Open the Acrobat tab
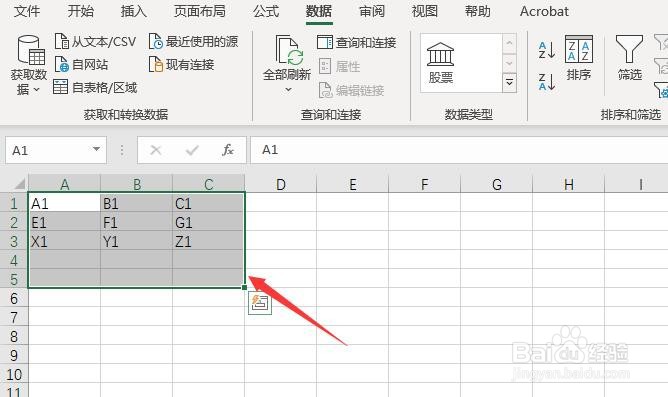 click(544, 11)
